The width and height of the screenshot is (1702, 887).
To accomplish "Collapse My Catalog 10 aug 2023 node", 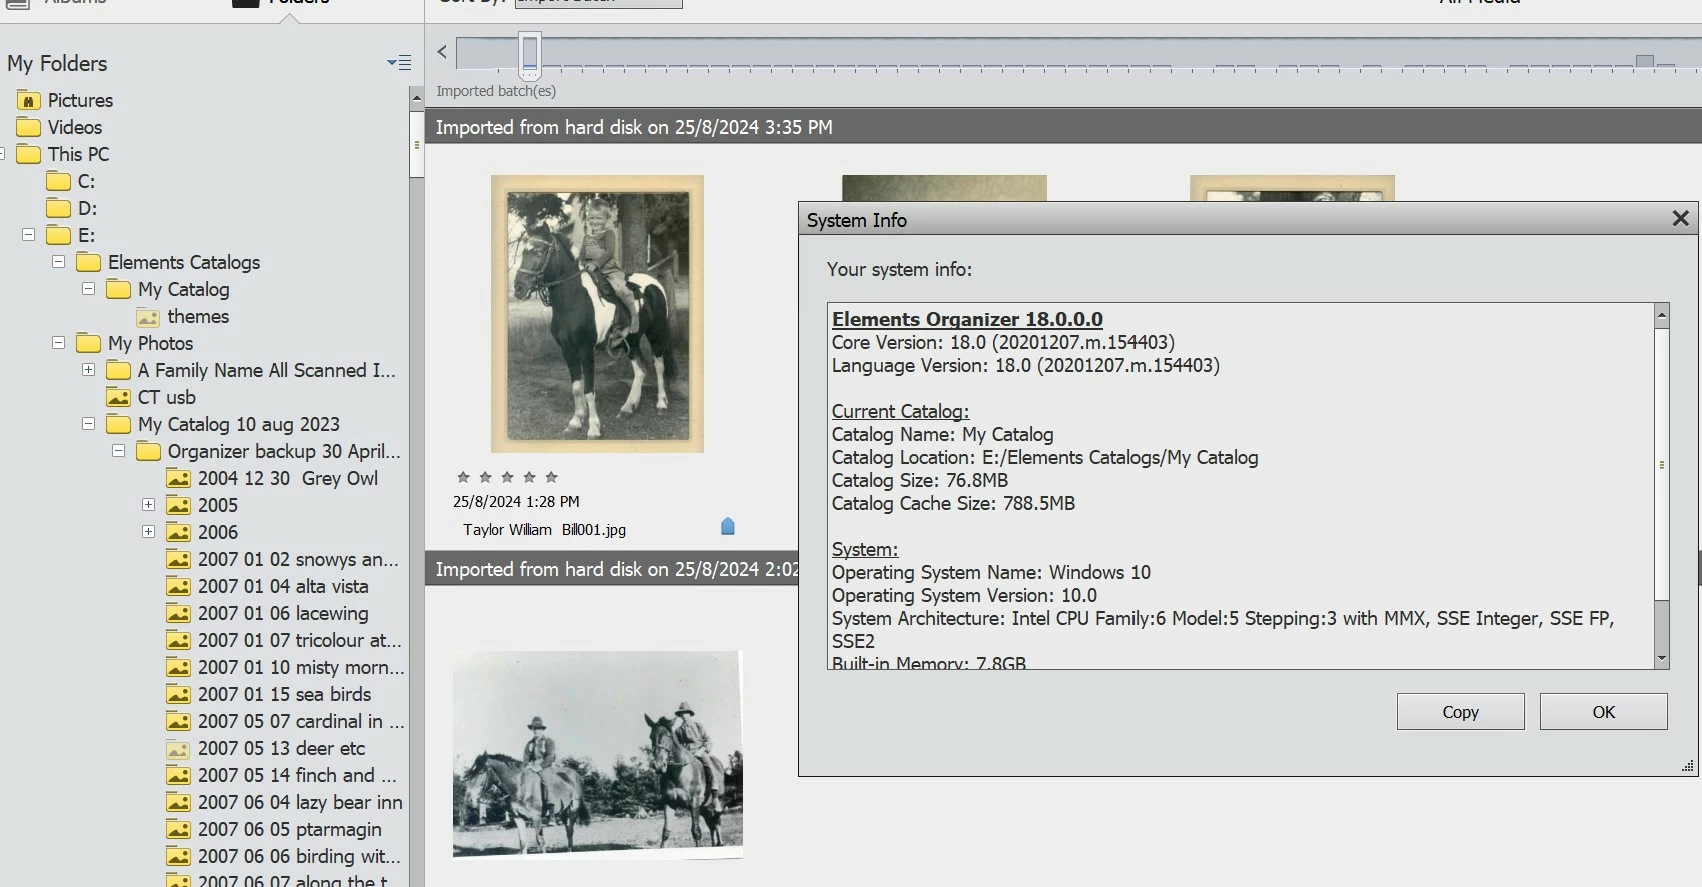I will click(x=88, y=423).
